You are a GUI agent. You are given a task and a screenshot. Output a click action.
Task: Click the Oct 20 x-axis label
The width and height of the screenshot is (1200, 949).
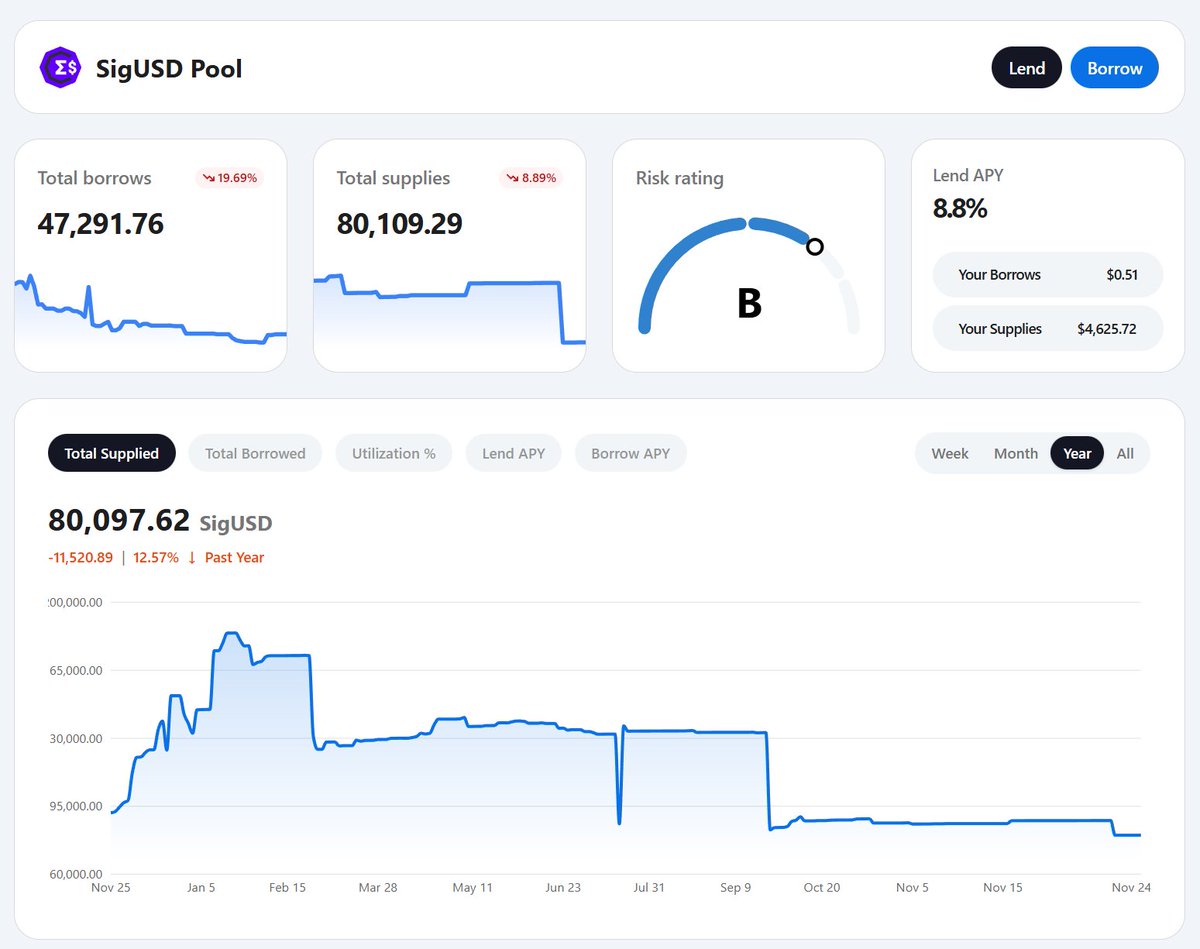pyautogui.click(x=822, y=887)
